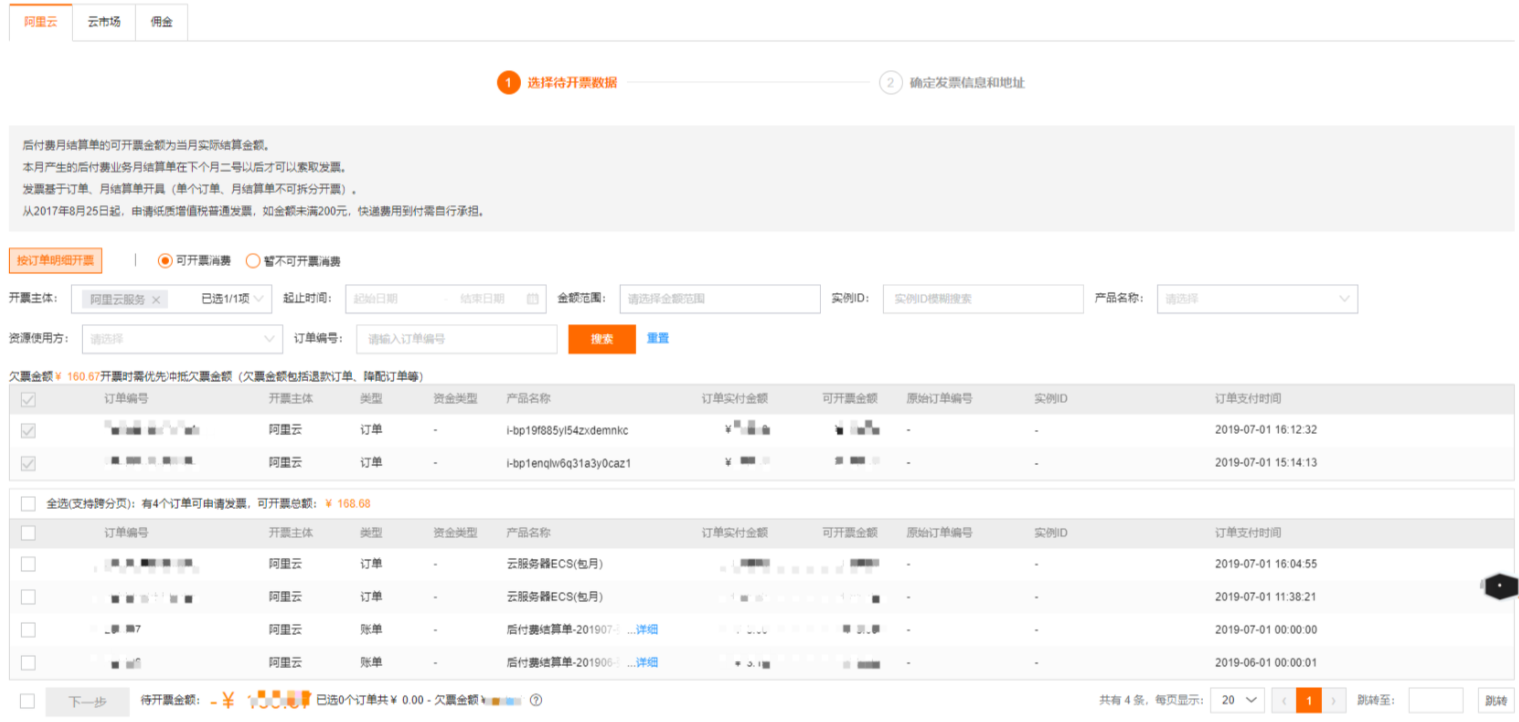Tick the header checkbox of the lower order table
The height and width of the screenshot is (722, 1519).
click(28, 533)
